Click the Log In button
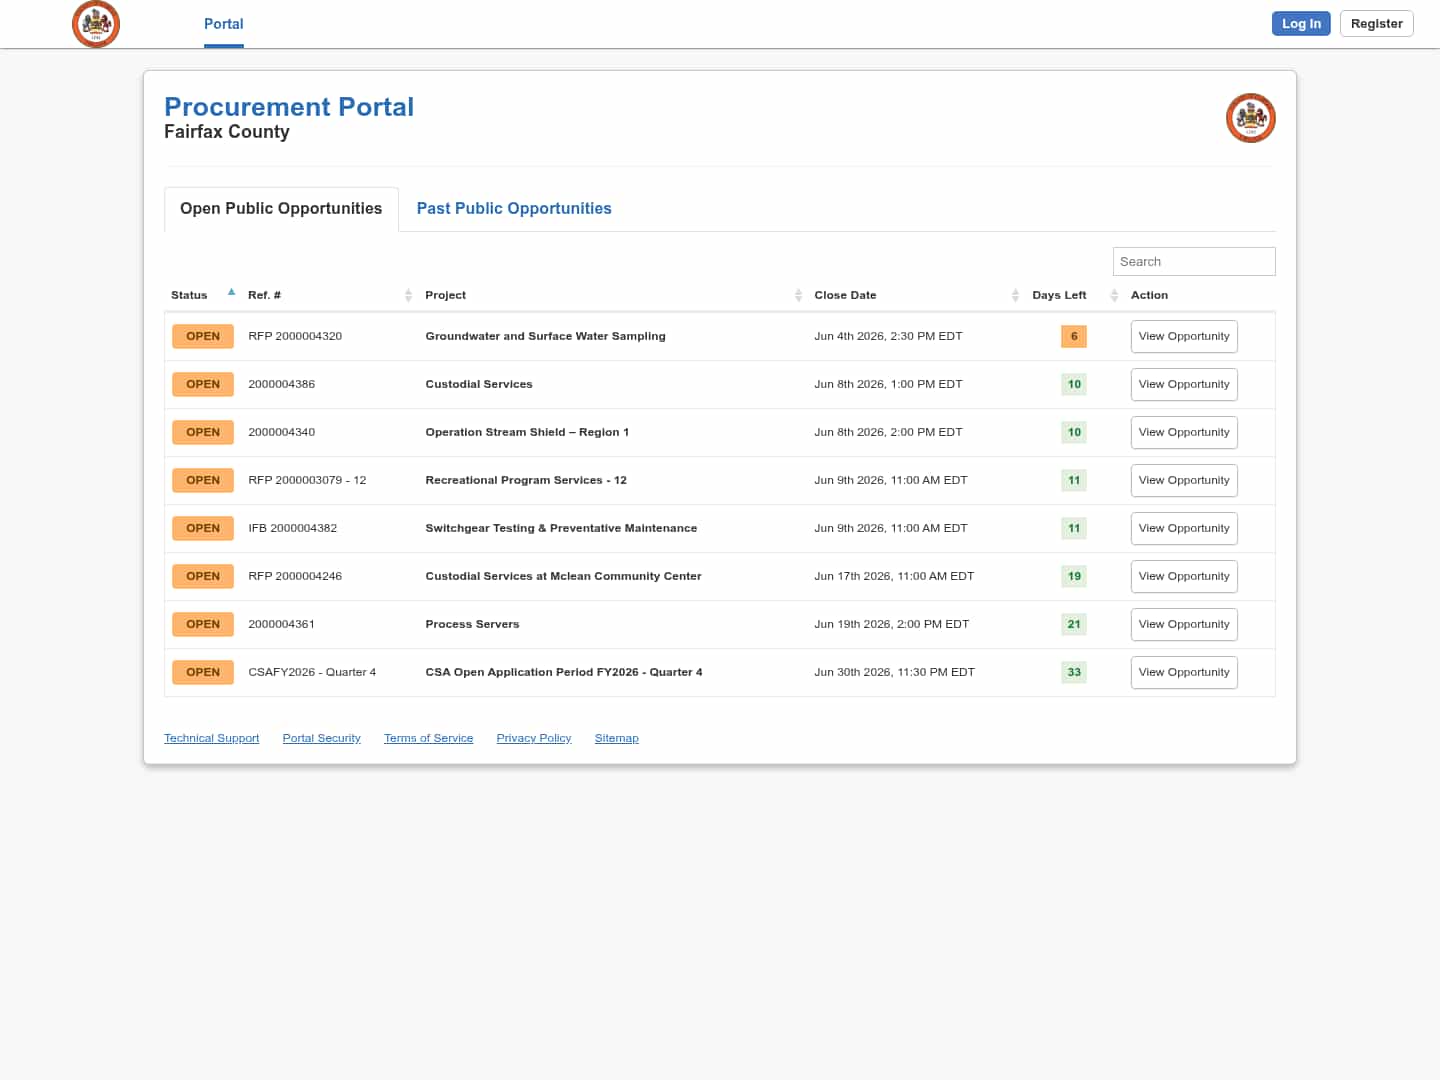 1301,23
